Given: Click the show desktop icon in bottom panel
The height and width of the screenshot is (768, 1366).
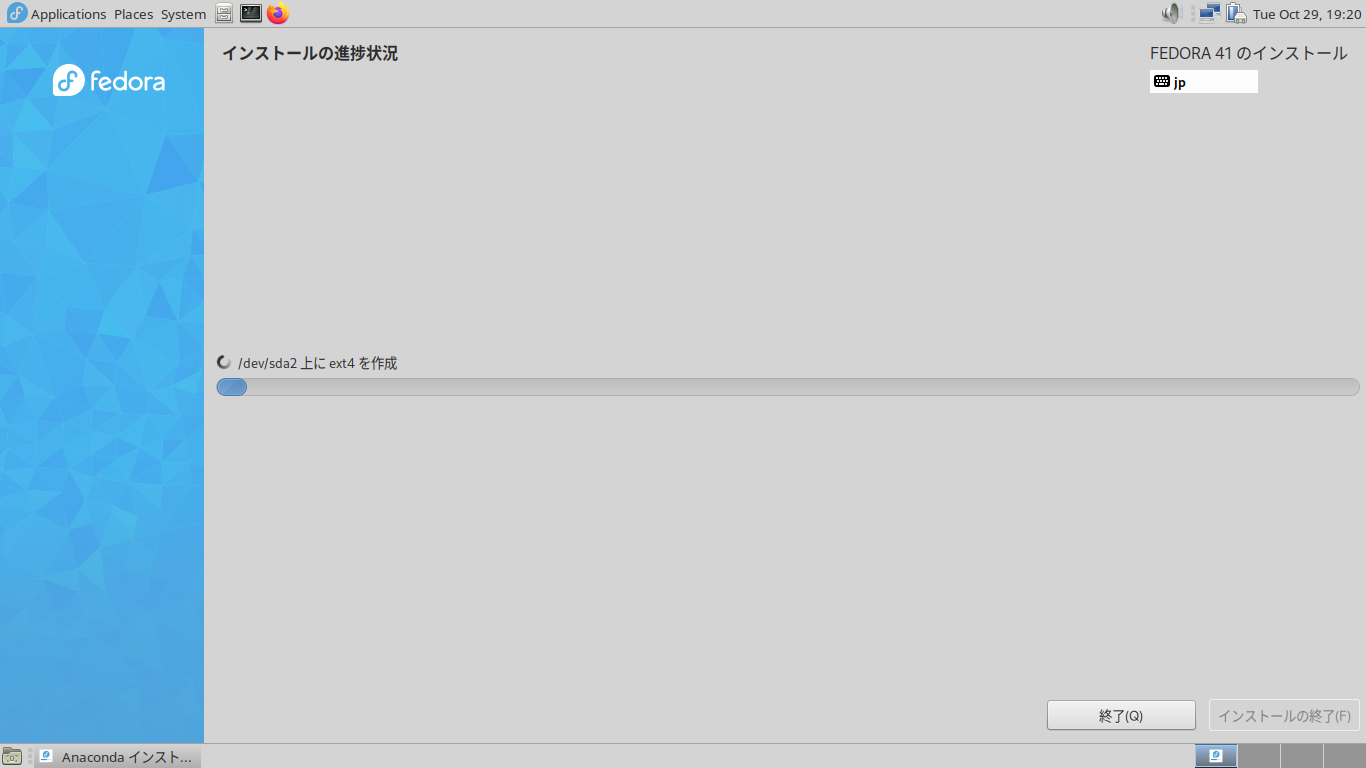Looking at the screenshot, I should [12, 756].
